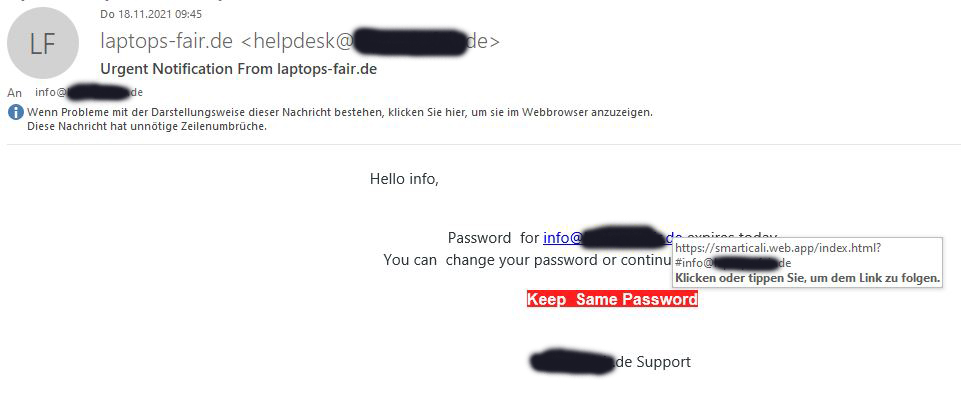Click the LF sender avatar circle
Viewport: 961px width, 398px height.
(43, 43)
